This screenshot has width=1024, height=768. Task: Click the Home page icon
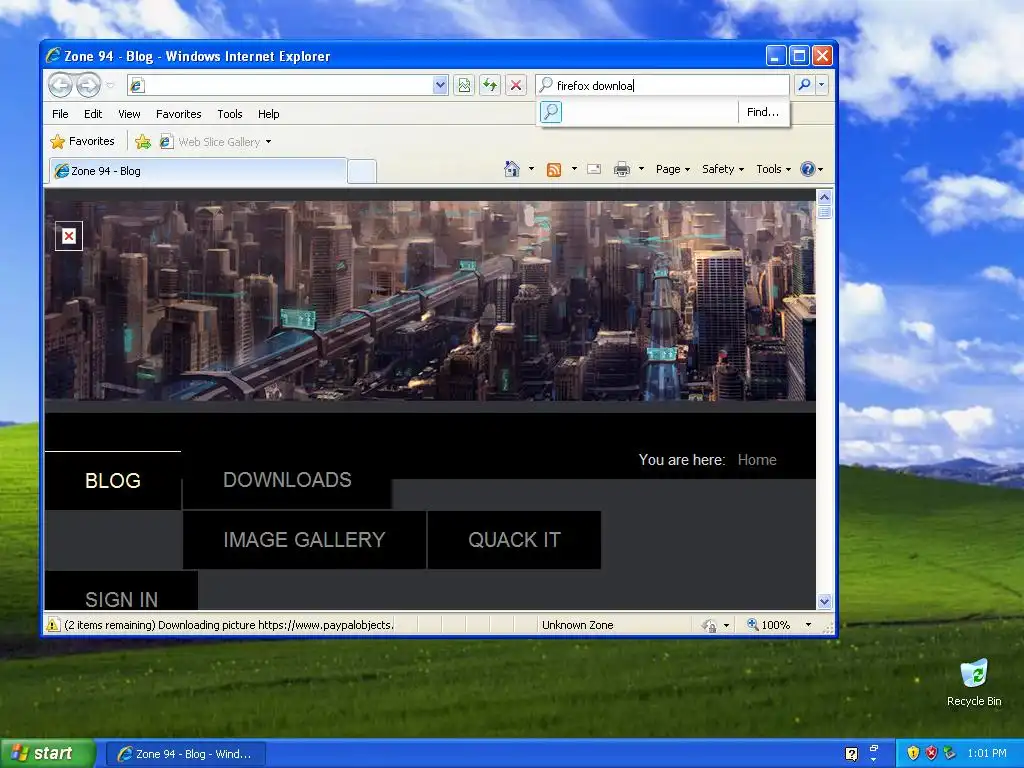click(x=512, y=169)
